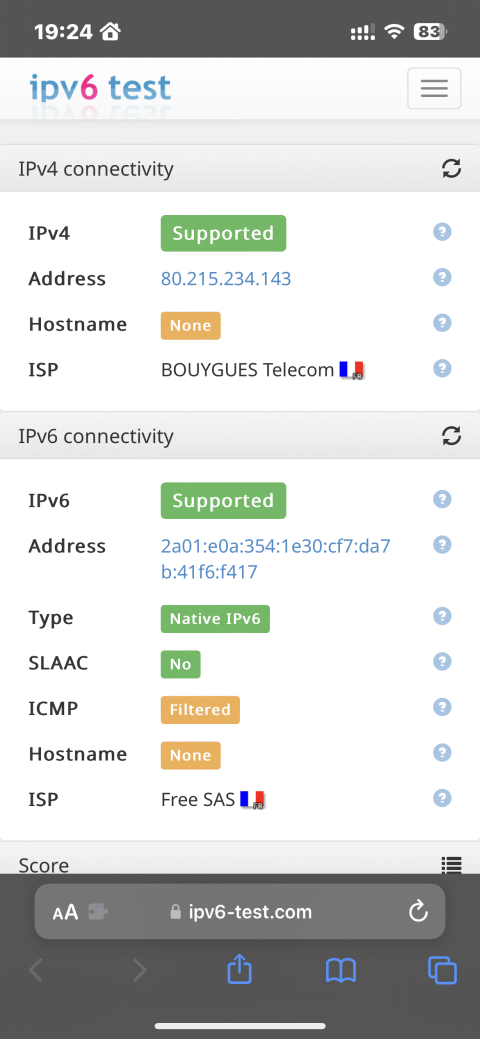This screenshot has width=480, height=1039.
Task: Open help icon for the ICMP row
Action: point(442,707)
